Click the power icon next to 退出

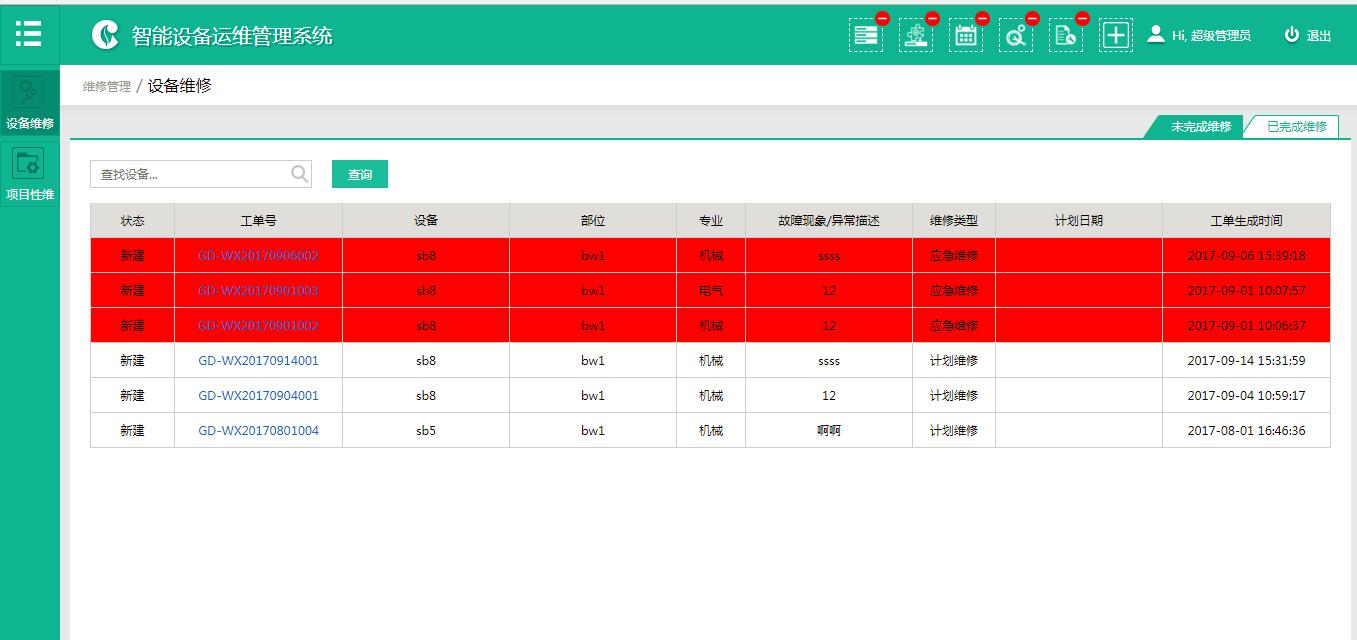(x=1292, y=35)
